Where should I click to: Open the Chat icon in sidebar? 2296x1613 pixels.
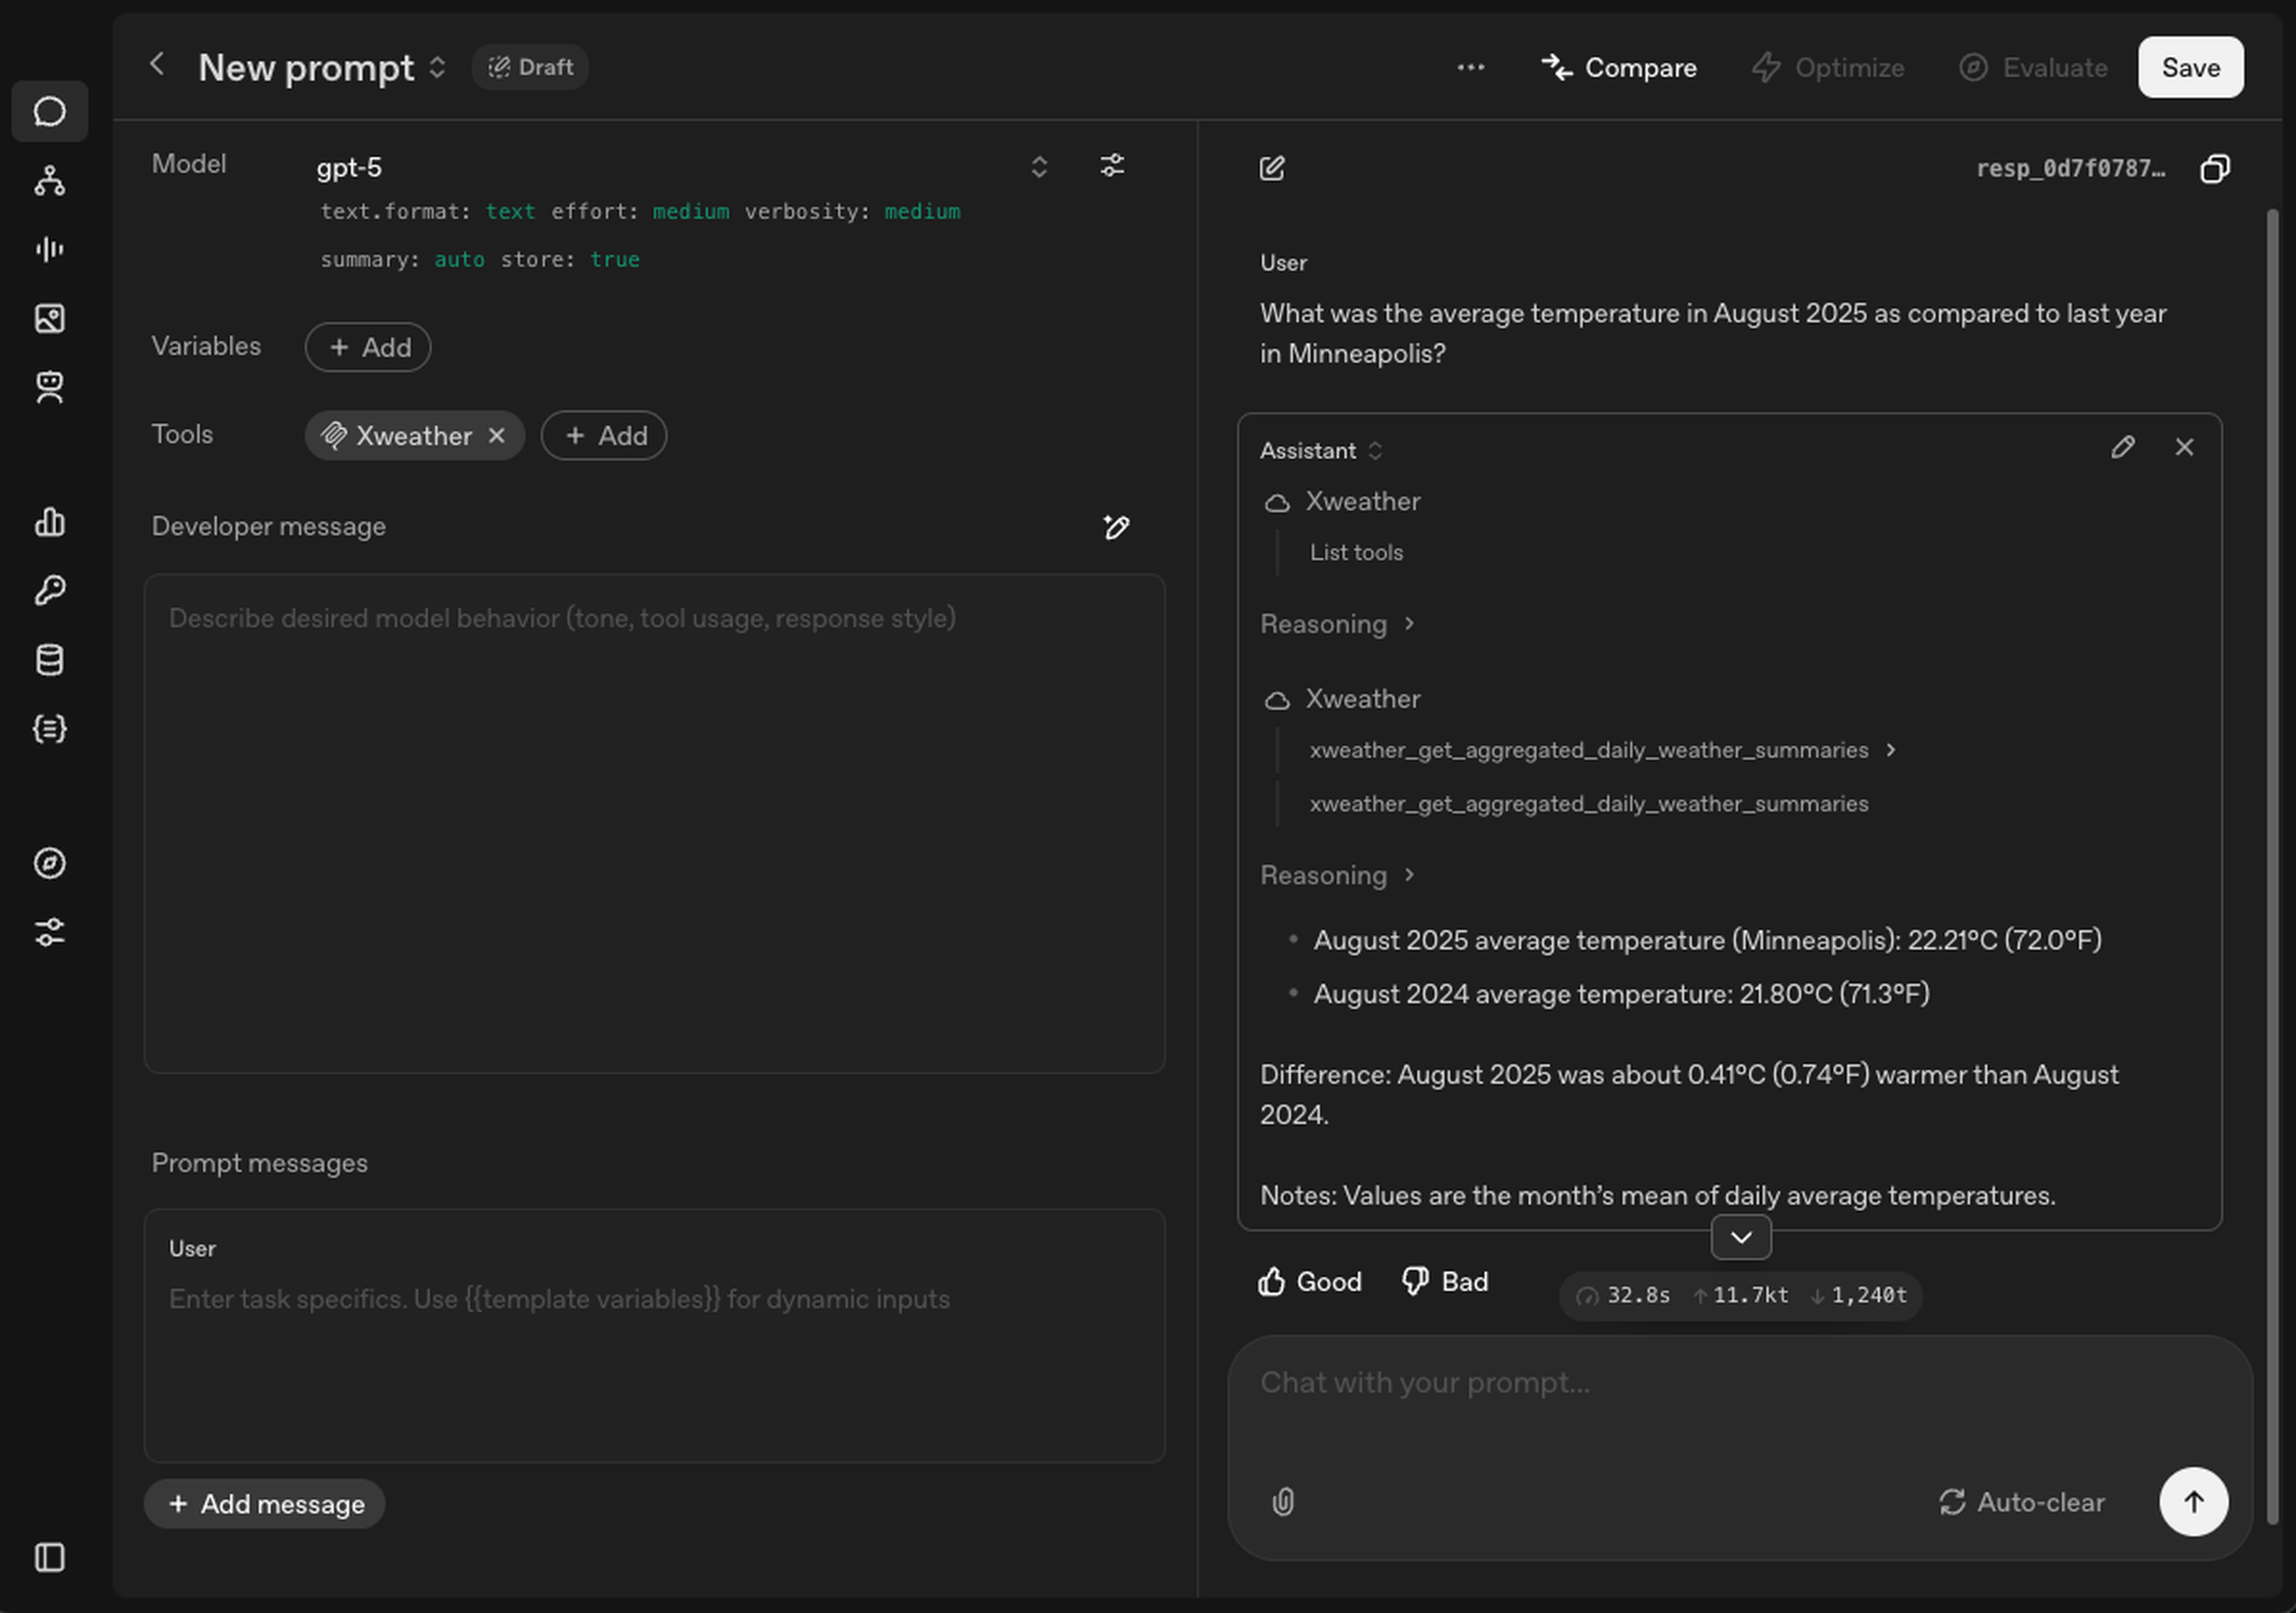click(49, 111)
